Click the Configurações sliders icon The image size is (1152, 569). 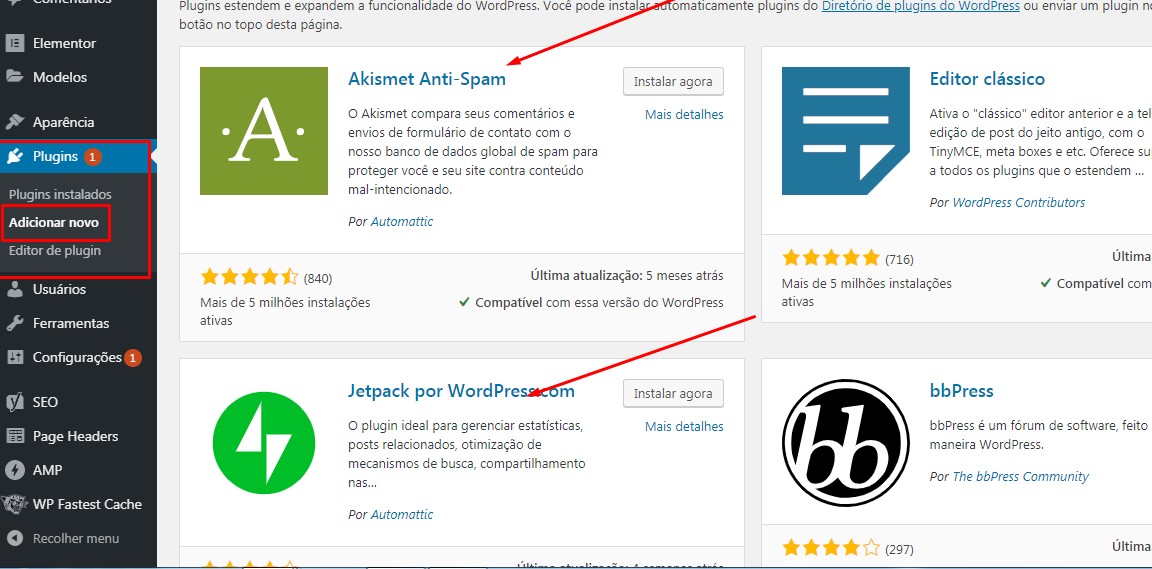click(15, 357)
